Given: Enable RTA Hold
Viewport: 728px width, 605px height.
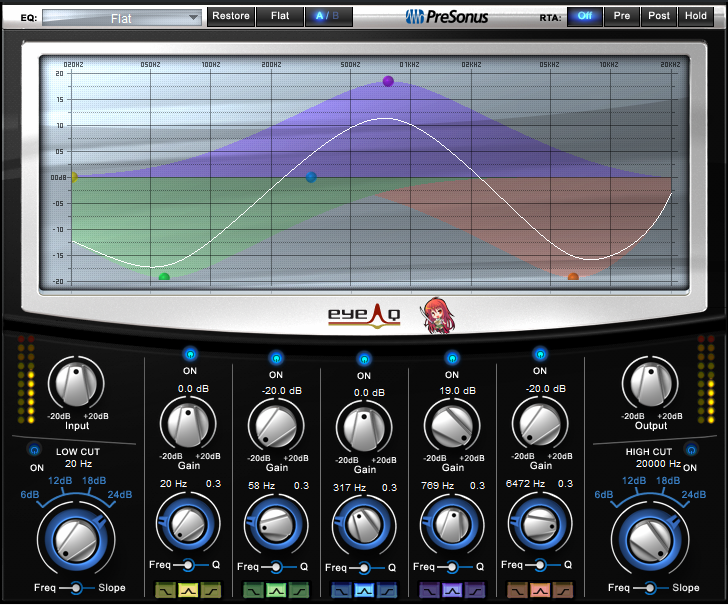Looking at the screenshot, I should 696,16.
